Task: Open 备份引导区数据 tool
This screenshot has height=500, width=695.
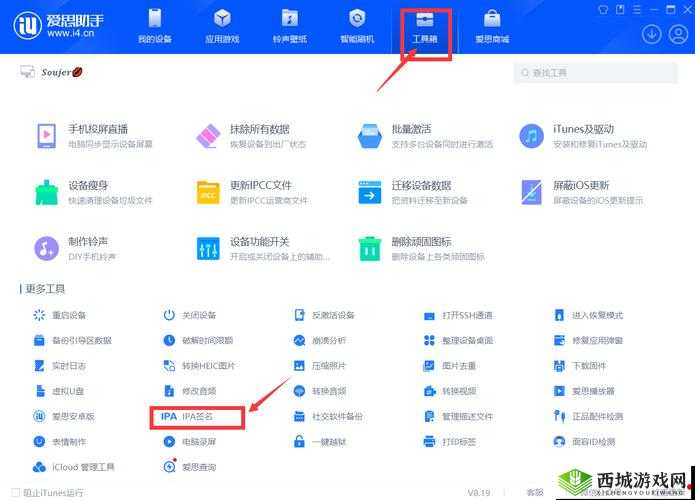Action: click(x=72, y=340)
